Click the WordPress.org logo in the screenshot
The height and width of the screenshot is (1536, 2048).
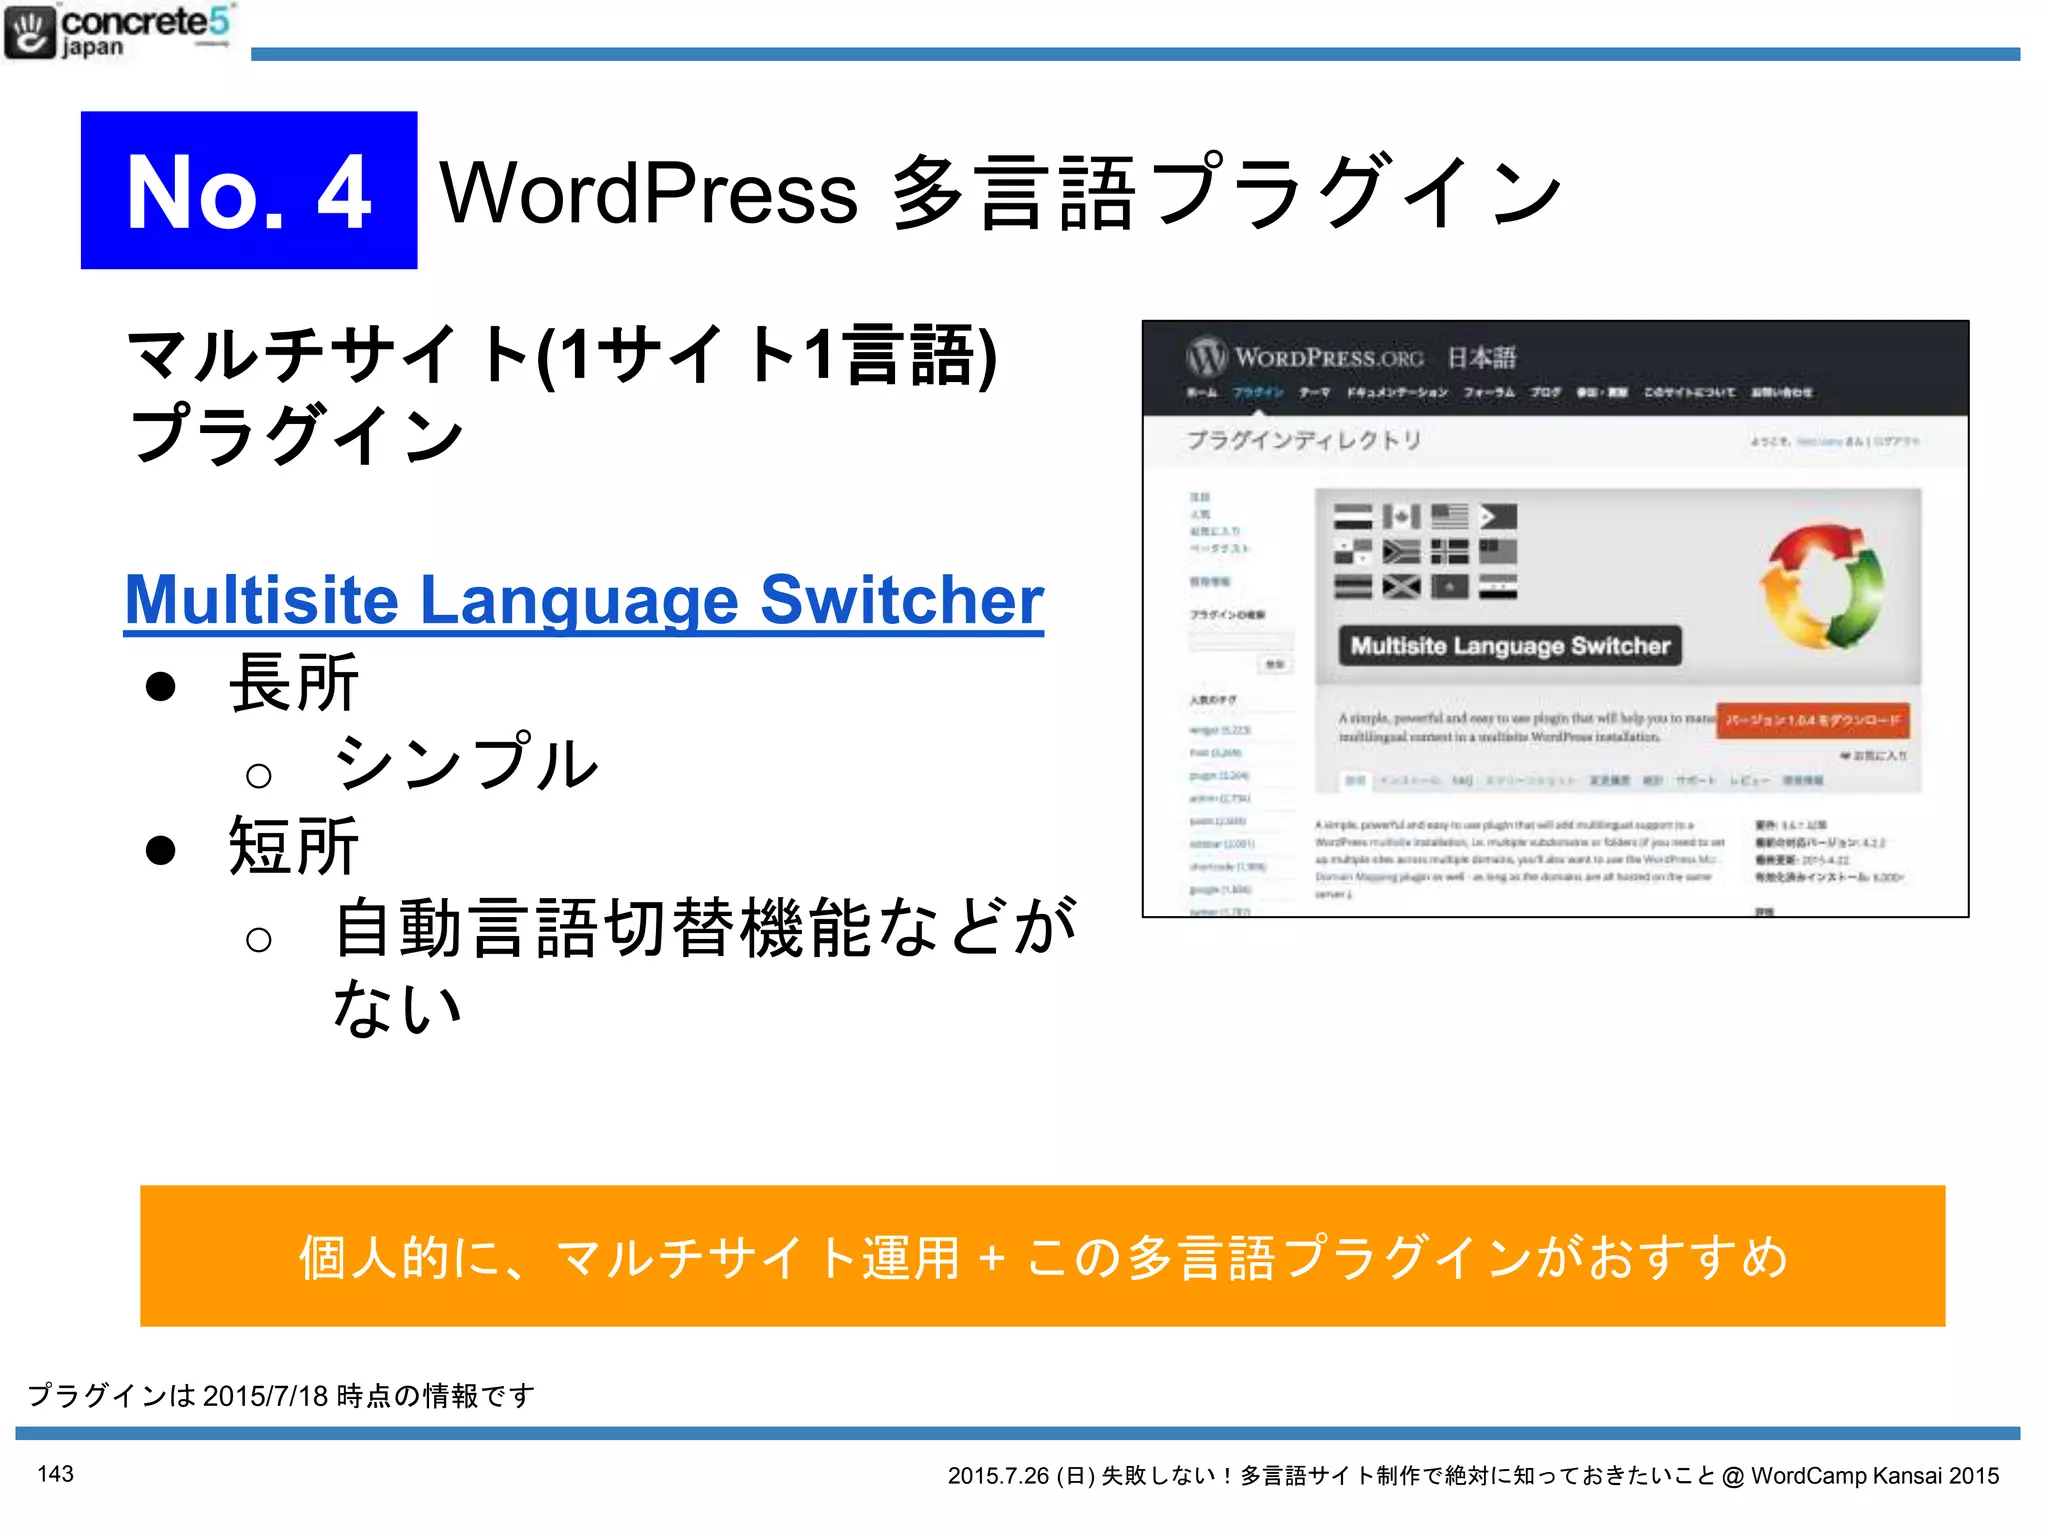(1304, 357)
